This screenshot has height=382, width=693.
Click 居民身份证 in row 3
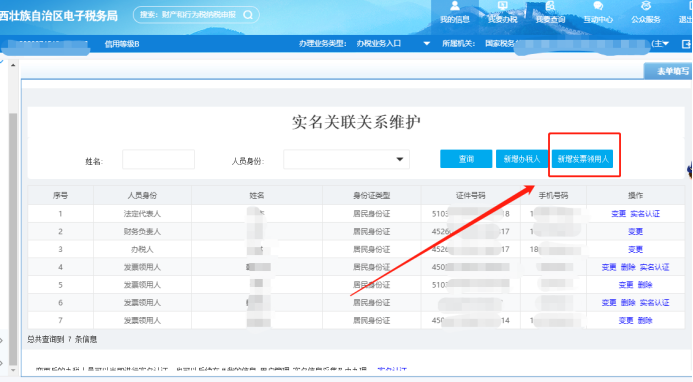tap(371, 249)
